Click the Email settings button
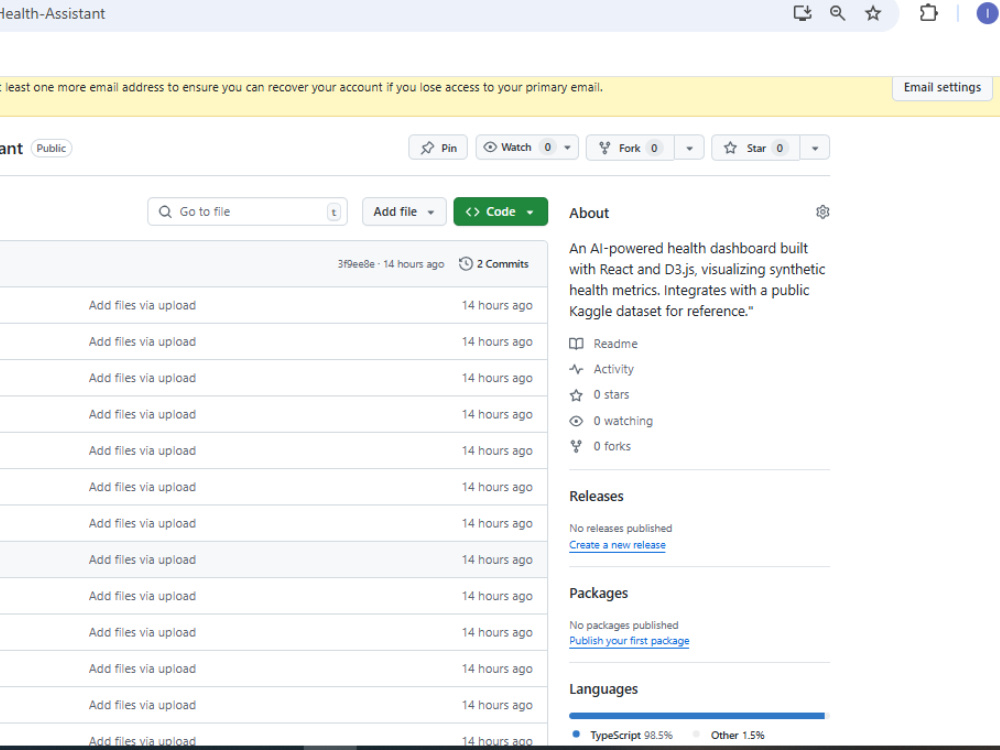 coord(942,87)
